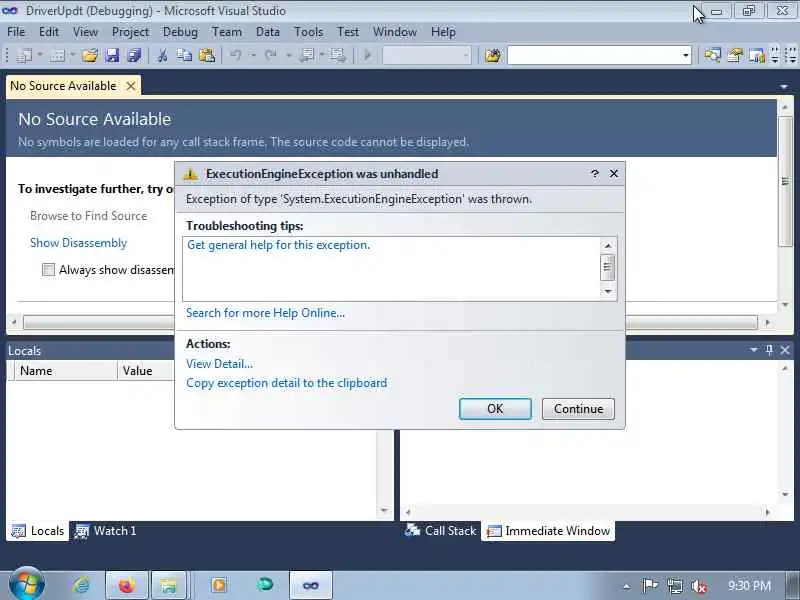Open Properties Window from toolbar icon
The width and height of the screenshot is (800, 600).
(735, 55)
